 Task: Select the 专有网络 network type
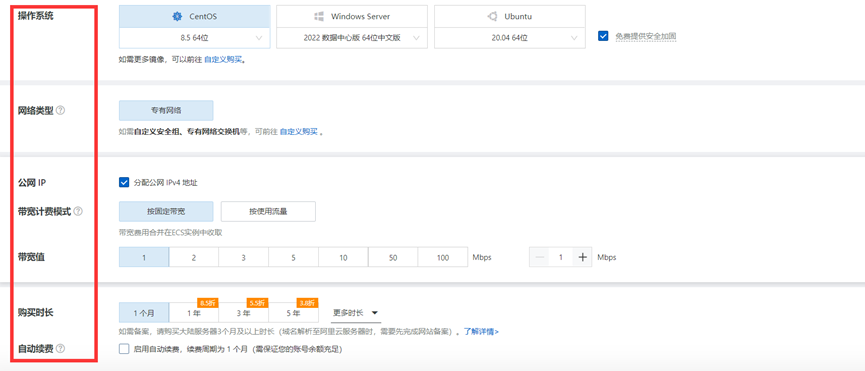[x=166, y=110]
